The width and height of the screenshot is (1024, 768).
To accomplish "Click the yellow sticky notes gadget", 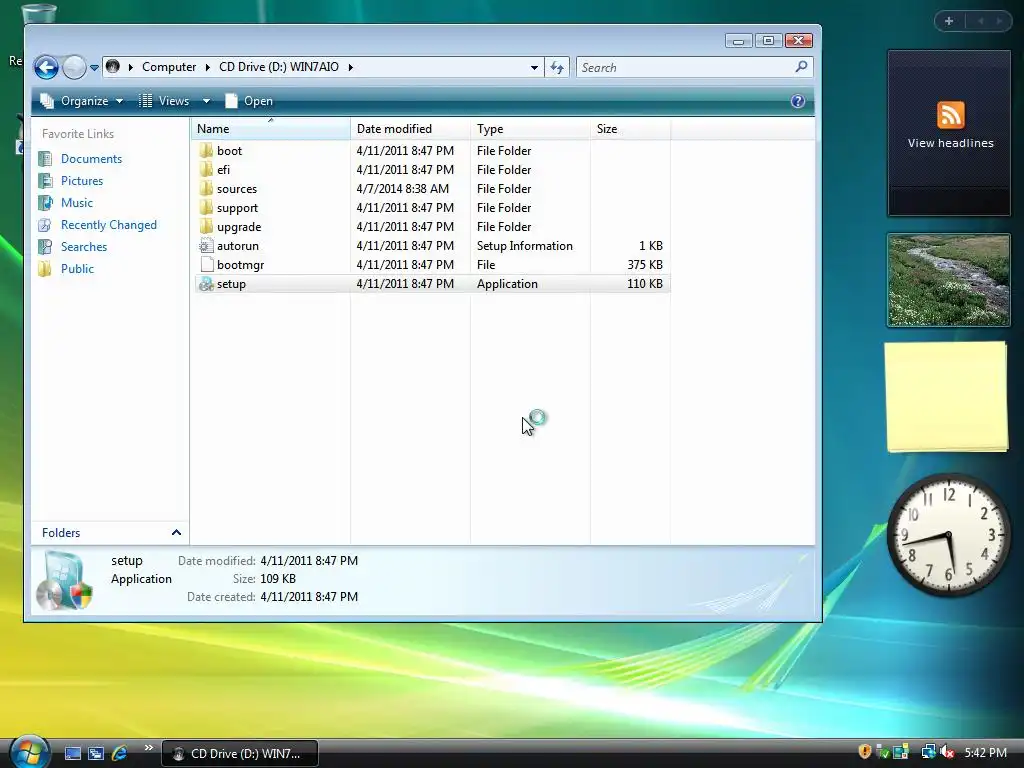I will pos(946,396).
